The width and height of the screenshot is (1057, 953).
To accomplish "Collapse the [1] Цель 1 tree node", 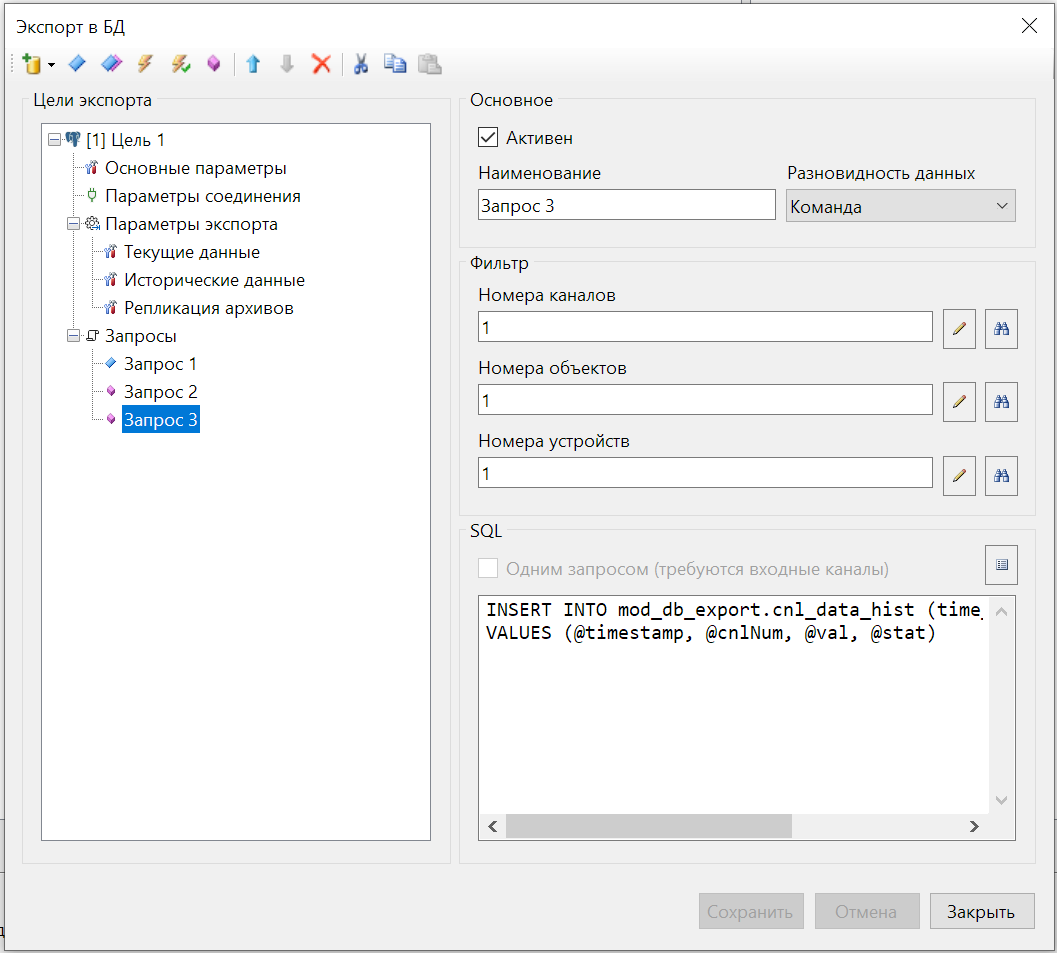I will (55, 140).
